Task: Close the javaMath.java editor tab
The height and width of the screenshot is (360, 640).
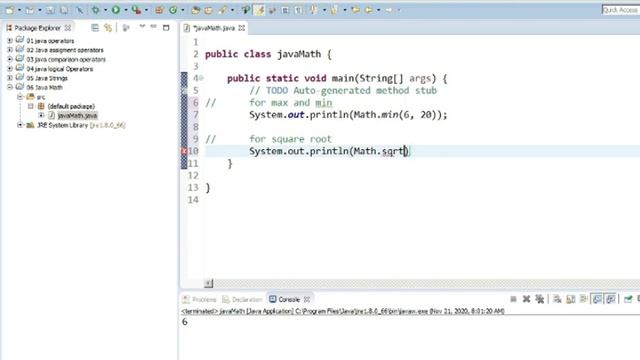Action: (x=242, y=28)
